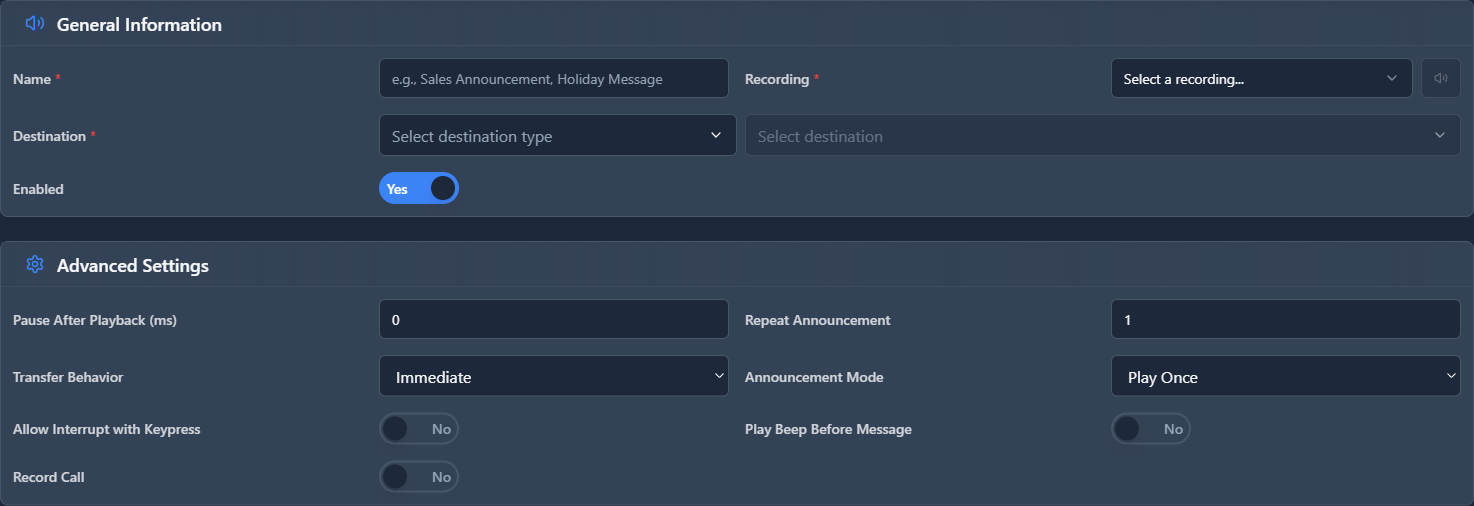This screenshot has width=1474, height=506.
Task: Click the Pause After Playback input field
Action: tap(554, 319)
